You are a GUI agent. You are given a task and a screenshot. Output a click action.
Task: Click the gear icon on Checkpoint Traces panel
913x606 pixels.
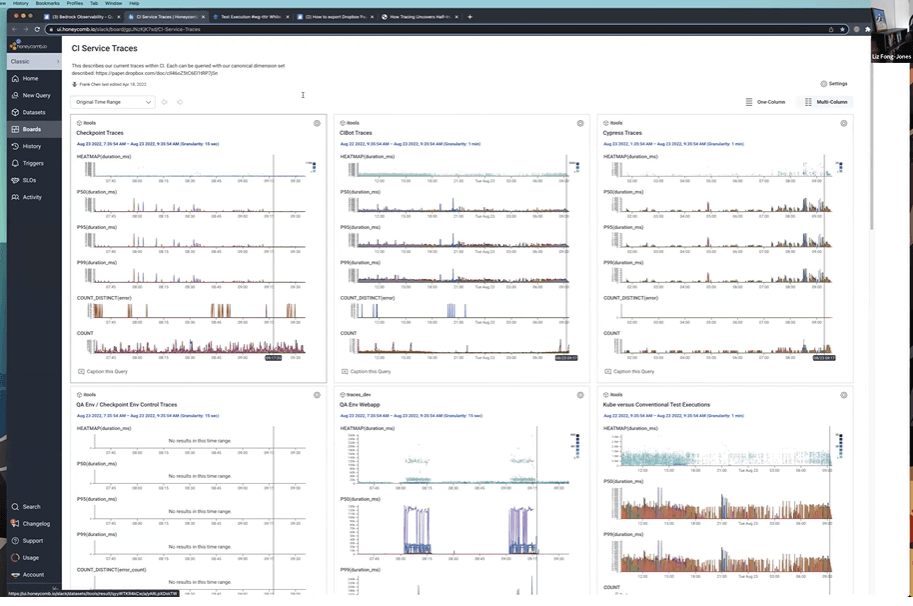pos(317,123)
